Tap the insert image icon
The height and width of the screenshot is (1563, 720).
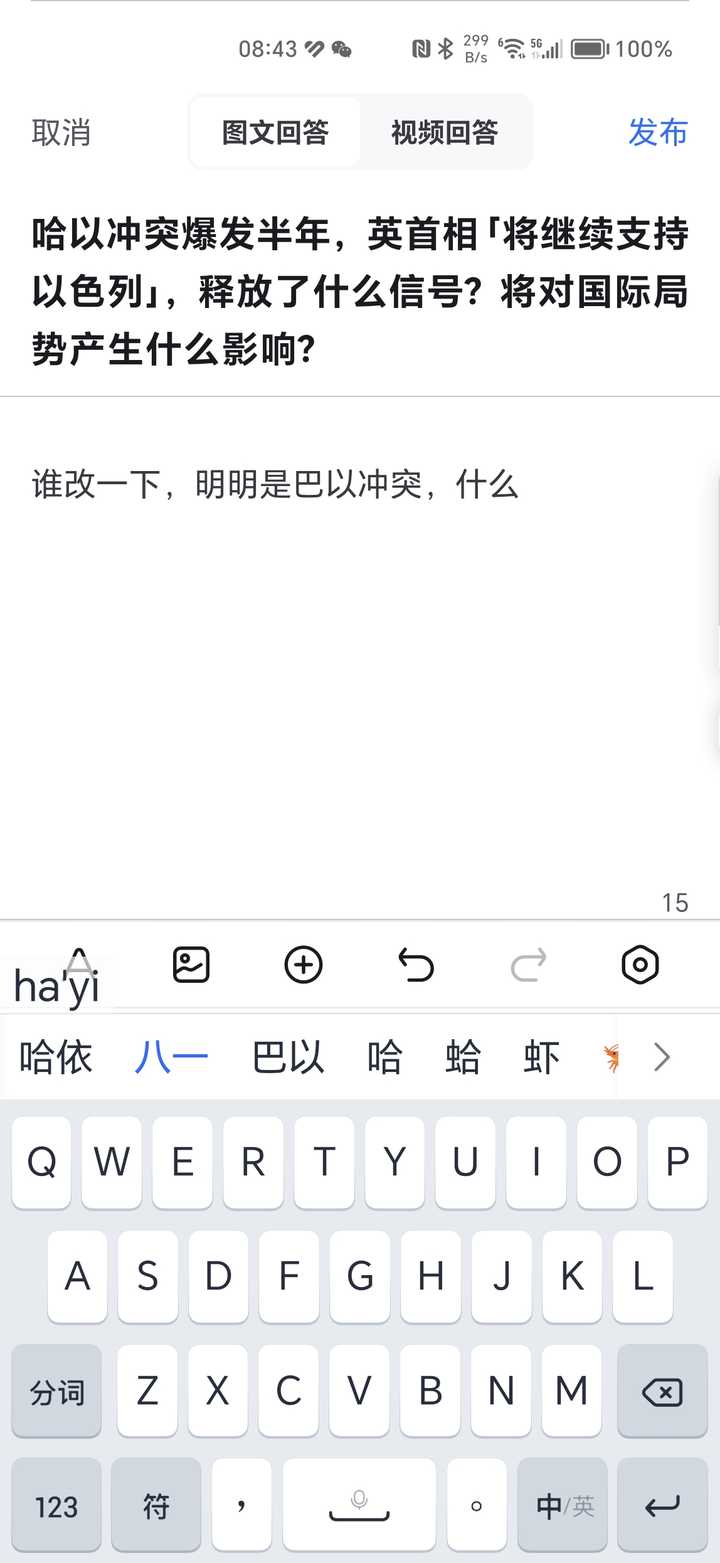pyautogui.click(x=191, y=965)
